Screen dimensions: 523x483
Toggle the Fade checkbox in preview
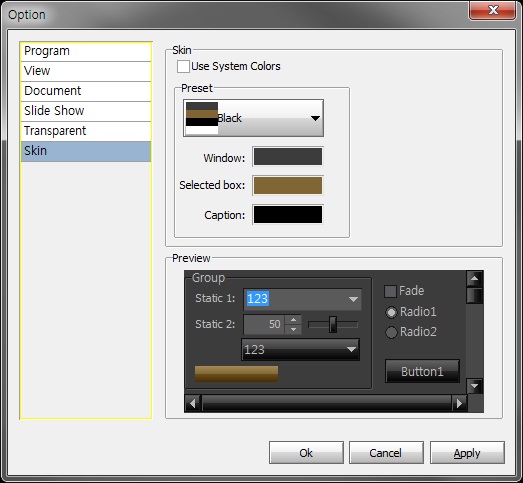coord(390,291)
